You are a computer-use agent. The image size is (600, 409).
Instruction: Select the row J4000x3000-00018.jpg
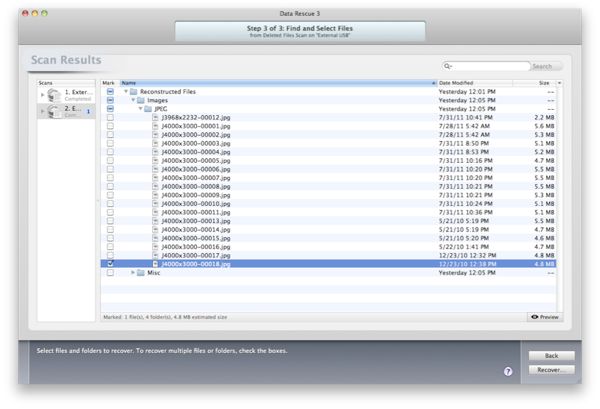click(328, 264)
